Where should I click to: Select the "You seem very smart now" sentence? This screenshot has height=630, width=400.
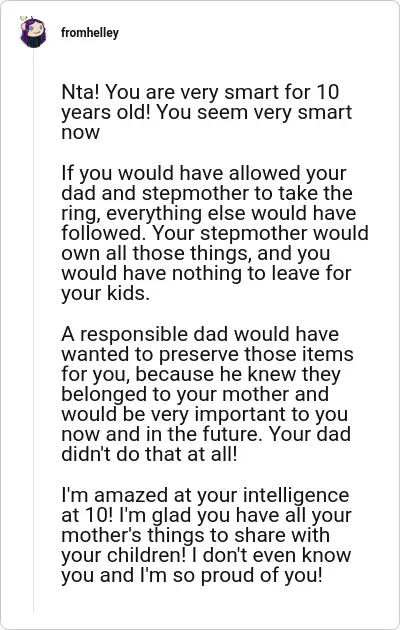[206, 122]
